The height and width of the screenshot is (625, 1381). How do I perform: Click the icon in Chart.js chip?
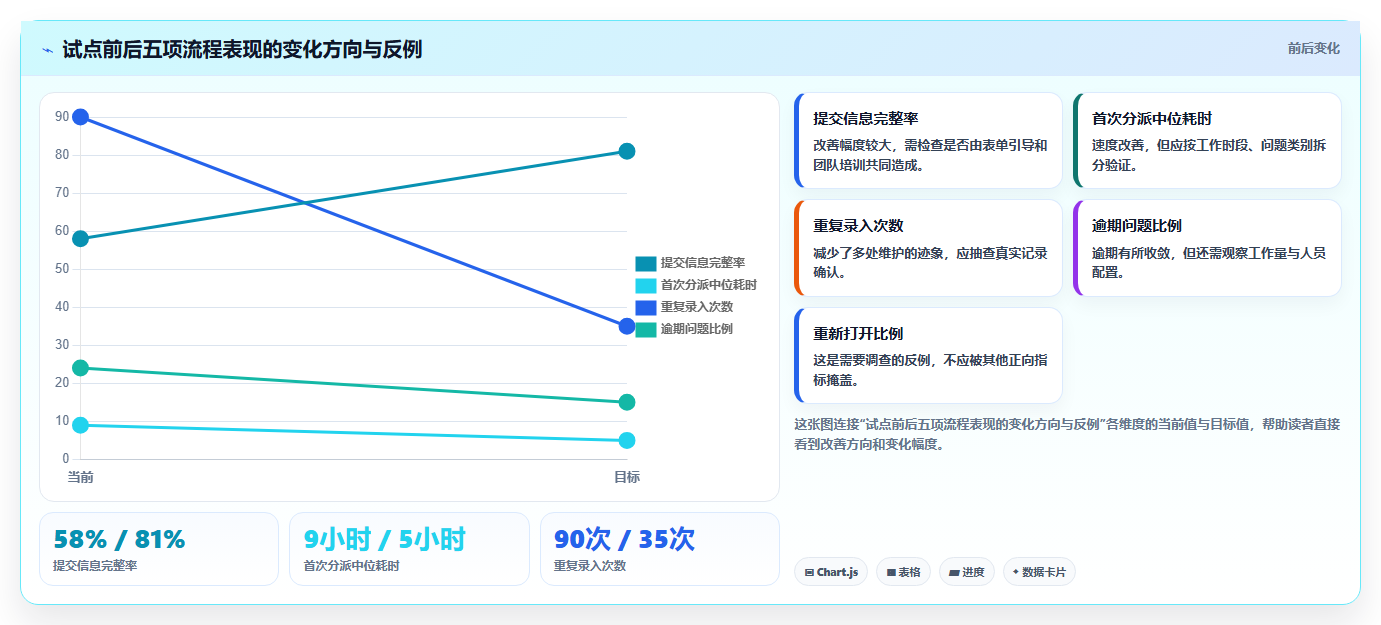(809, 573)
